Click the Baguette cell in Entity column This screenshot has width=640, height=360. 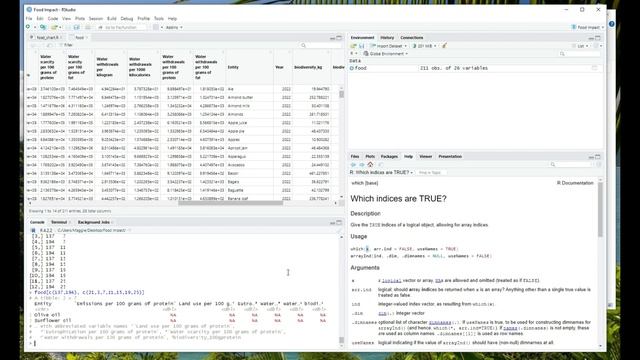point(236,190)
